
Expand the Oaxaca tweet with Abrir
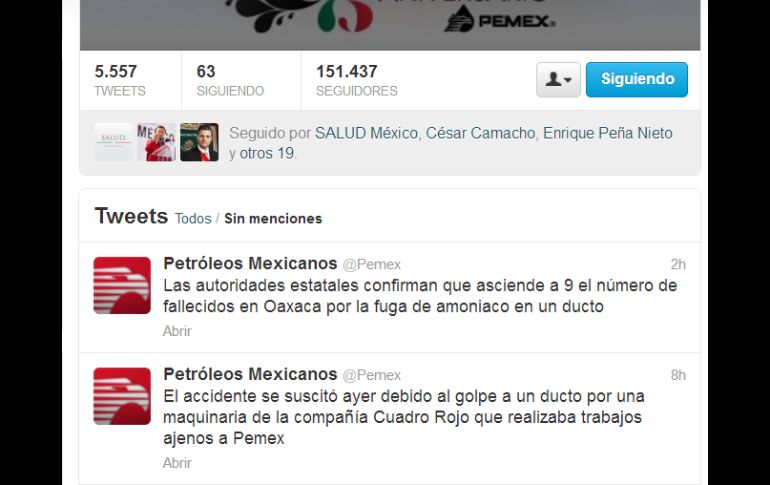coord(177,331)
